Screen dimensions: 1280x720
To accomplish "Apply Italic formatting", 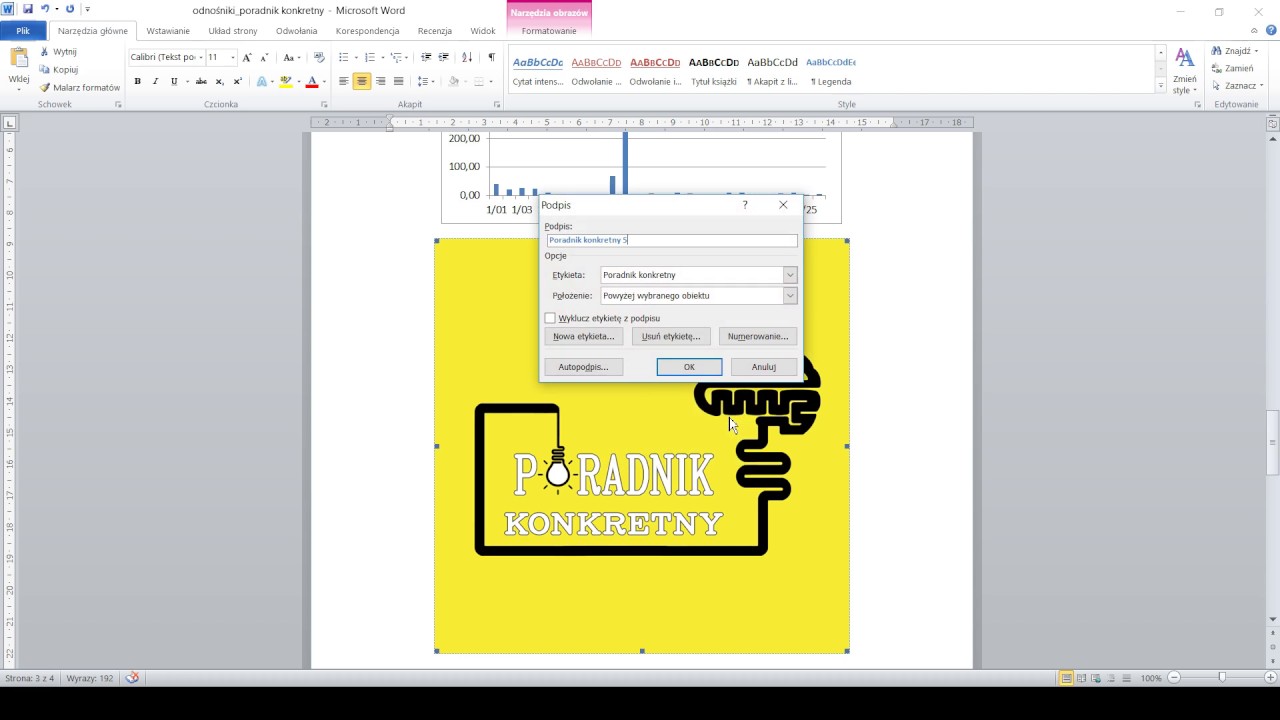I will pos(155,81).
